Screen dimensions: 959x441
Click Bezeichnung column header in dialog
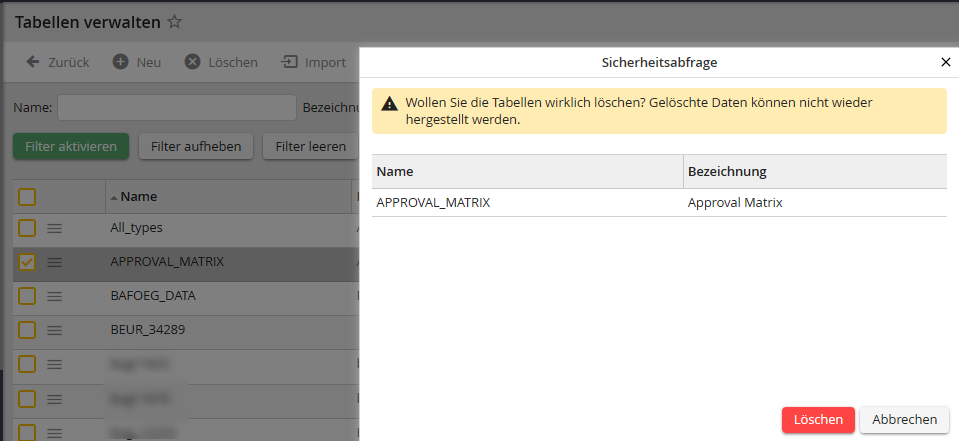point(726,172)
